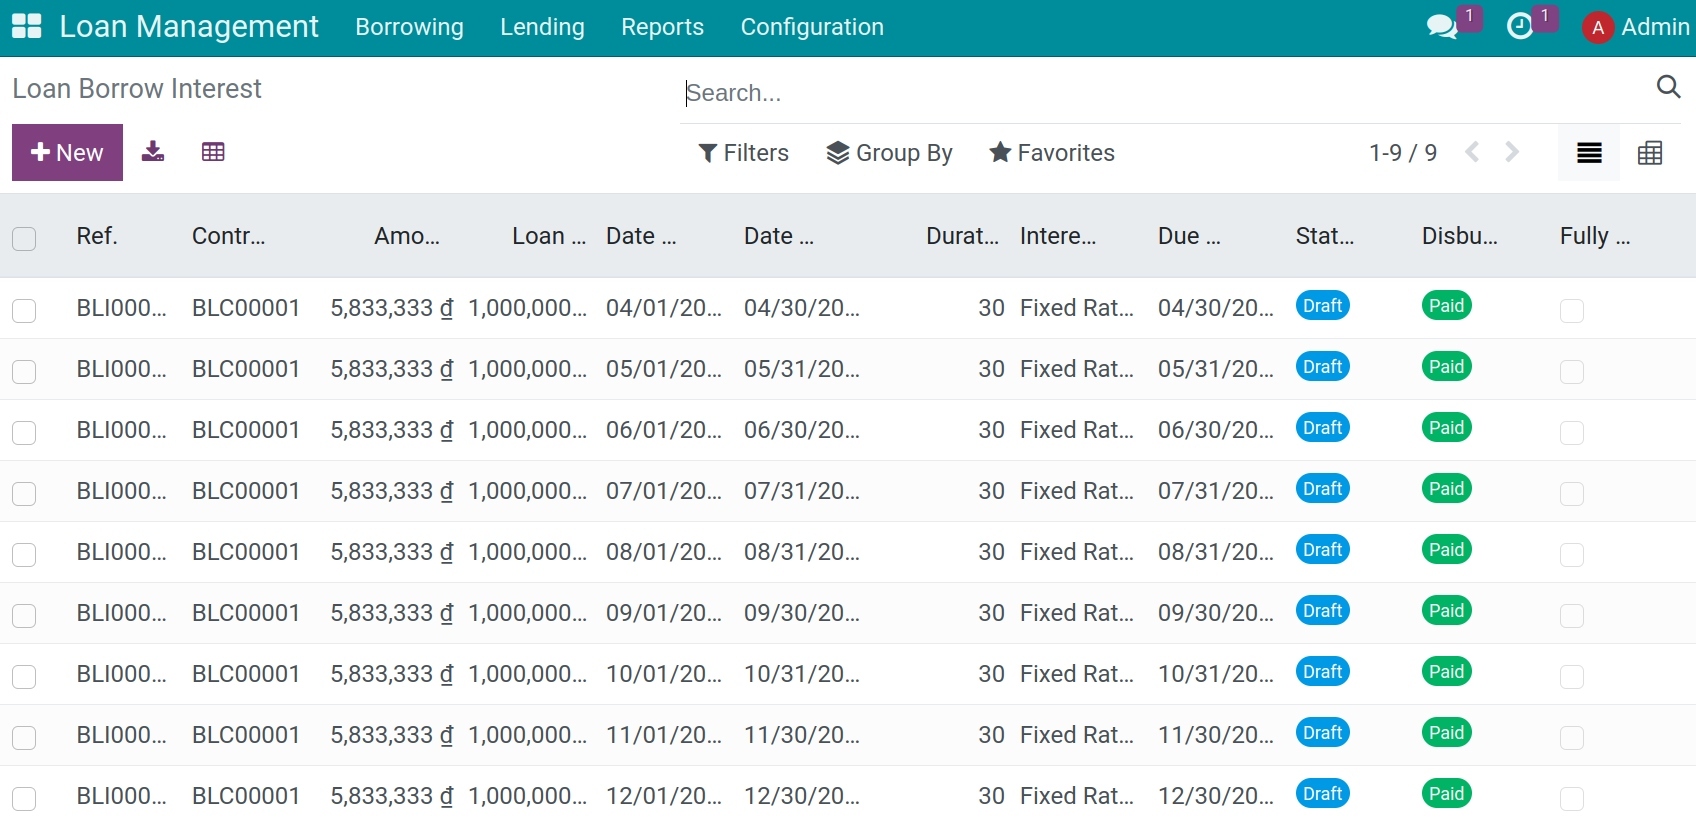
Task: Click Paid badge in 08/01 row
Action: pyautogui.click(x=1446, y=550)
